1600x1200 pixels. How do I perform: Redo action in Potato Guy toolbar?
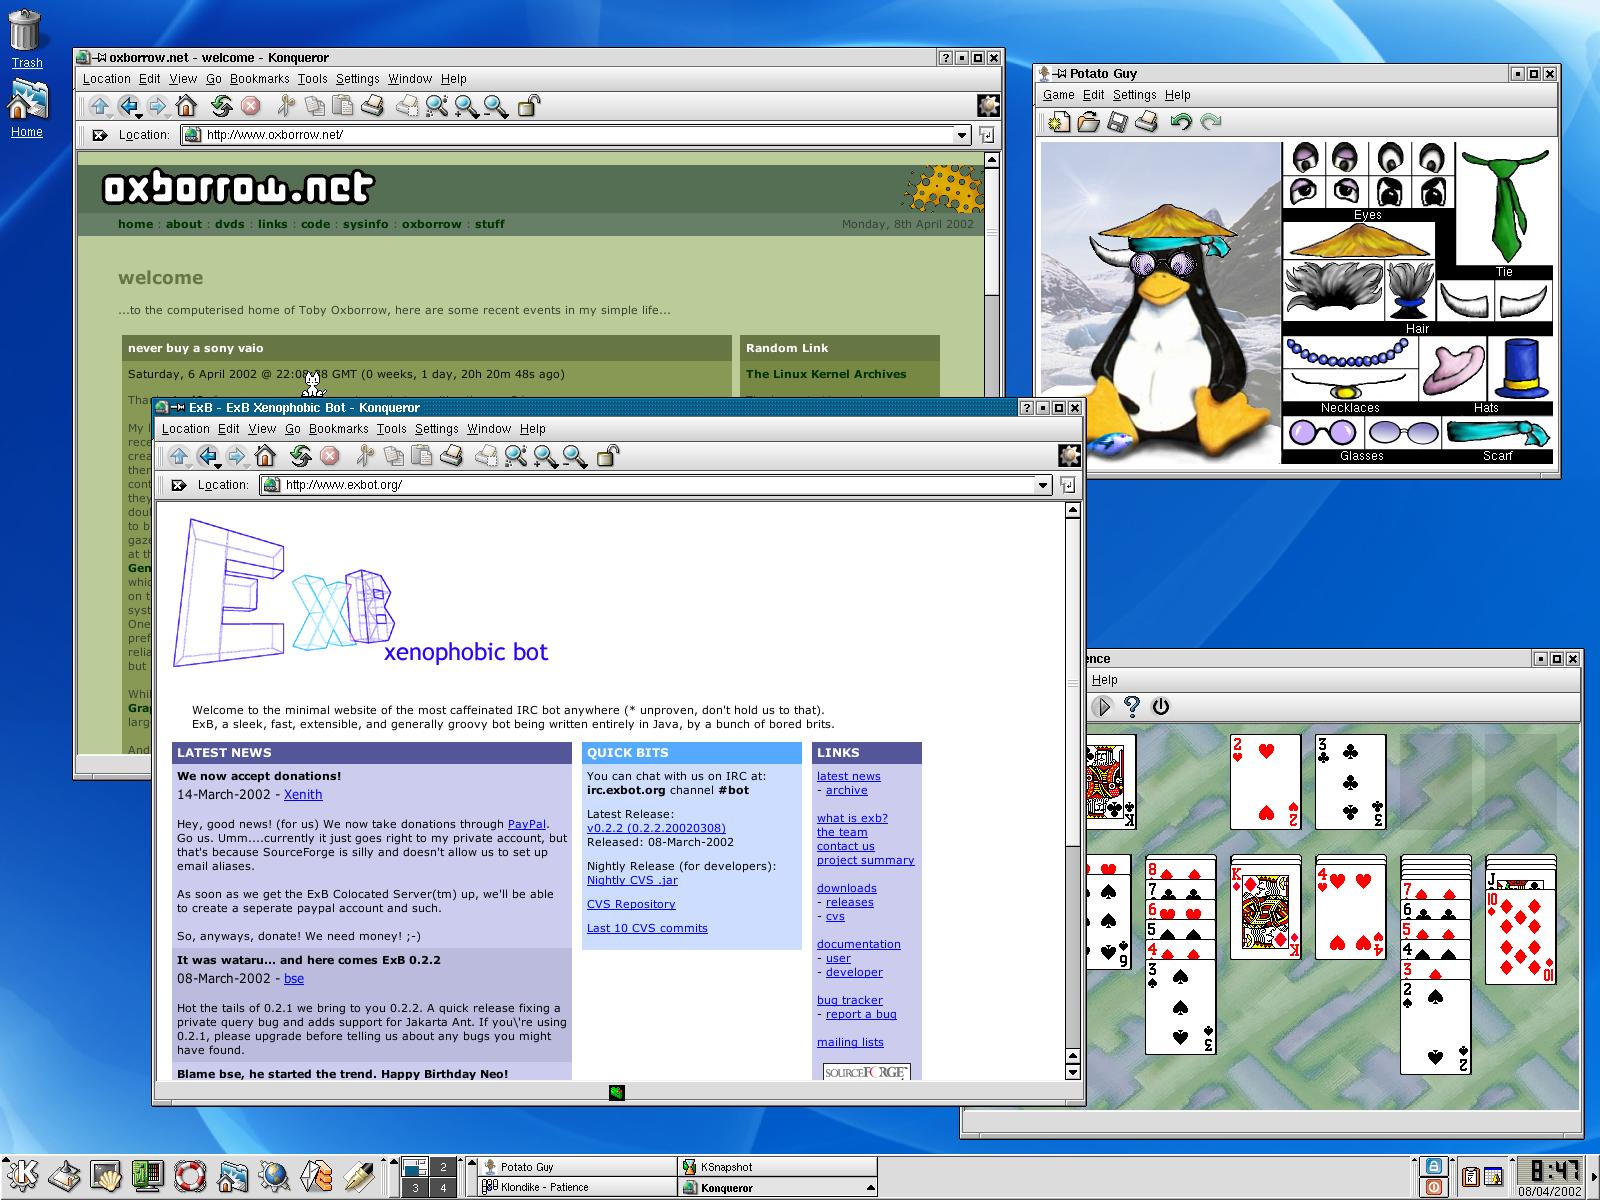coord(1211,122)
